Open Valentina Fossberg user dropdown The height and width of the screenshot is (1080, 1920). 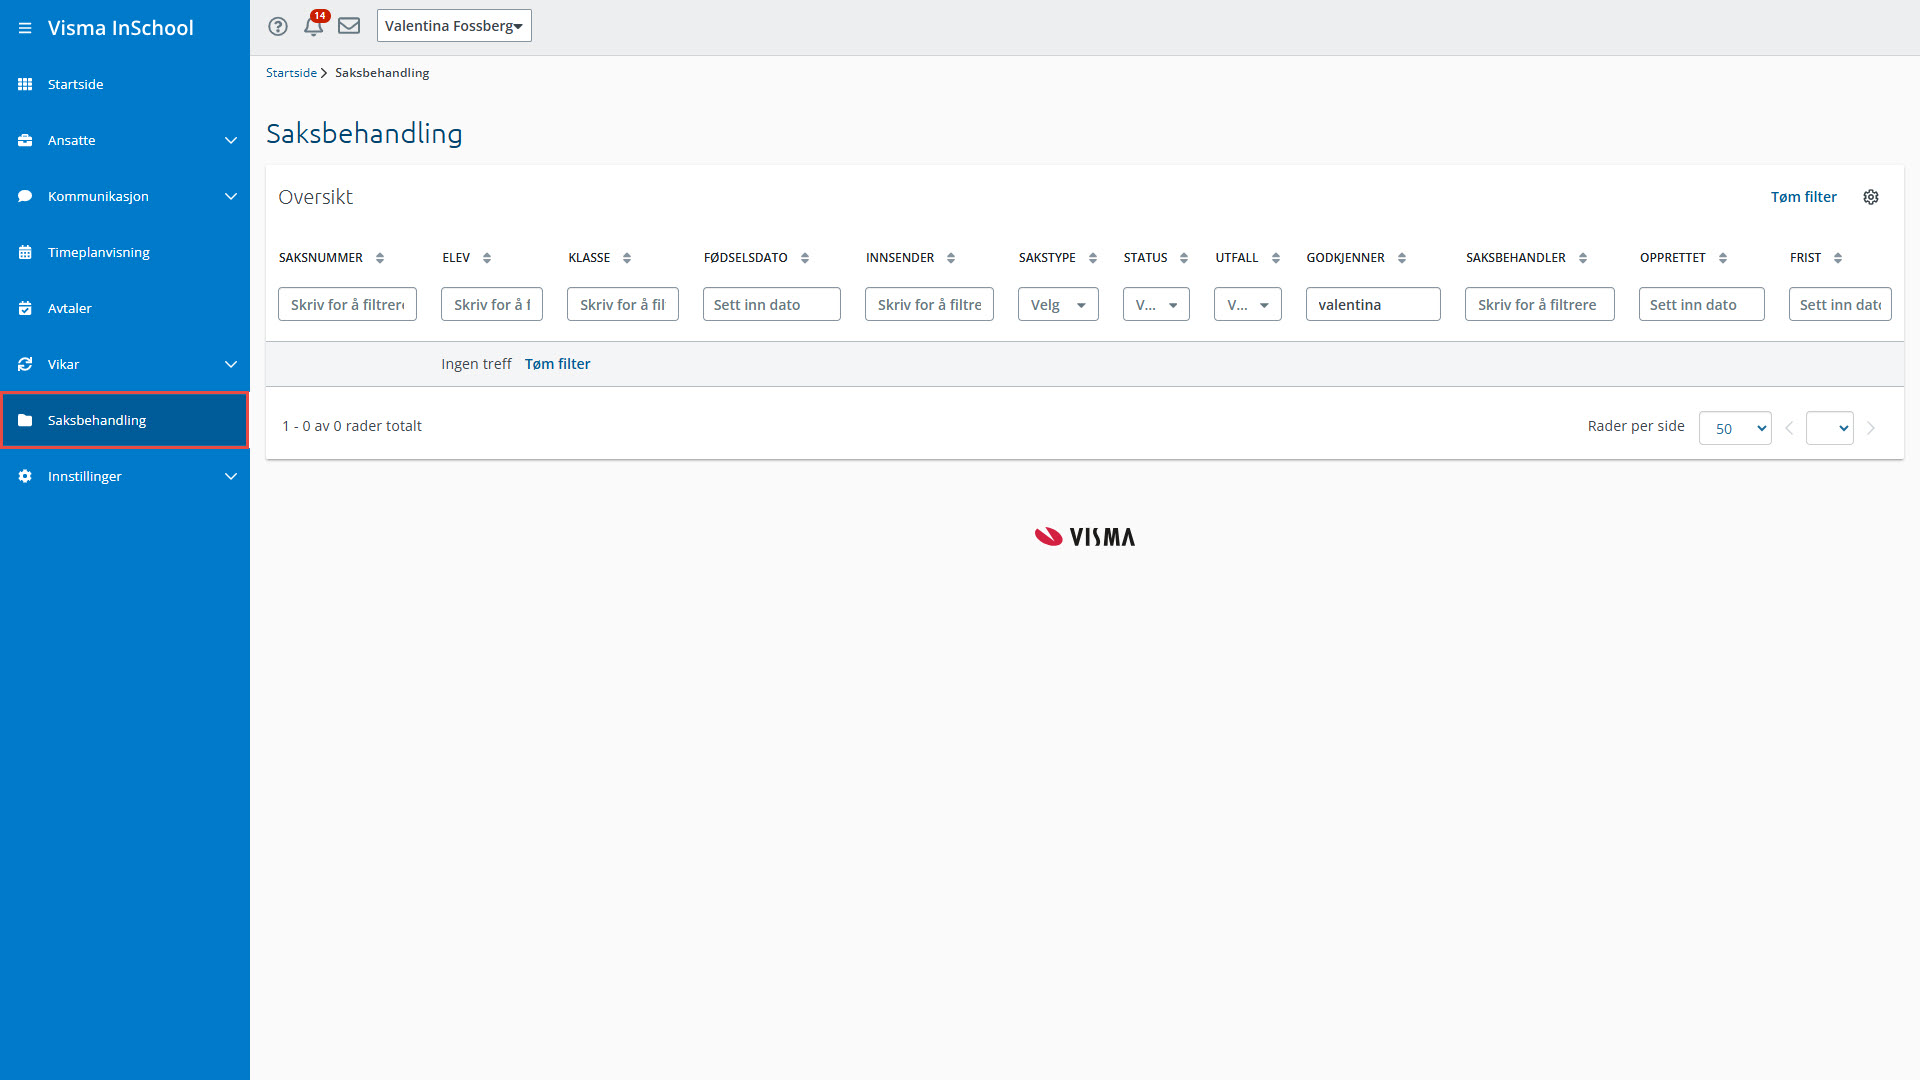(454, 26)
